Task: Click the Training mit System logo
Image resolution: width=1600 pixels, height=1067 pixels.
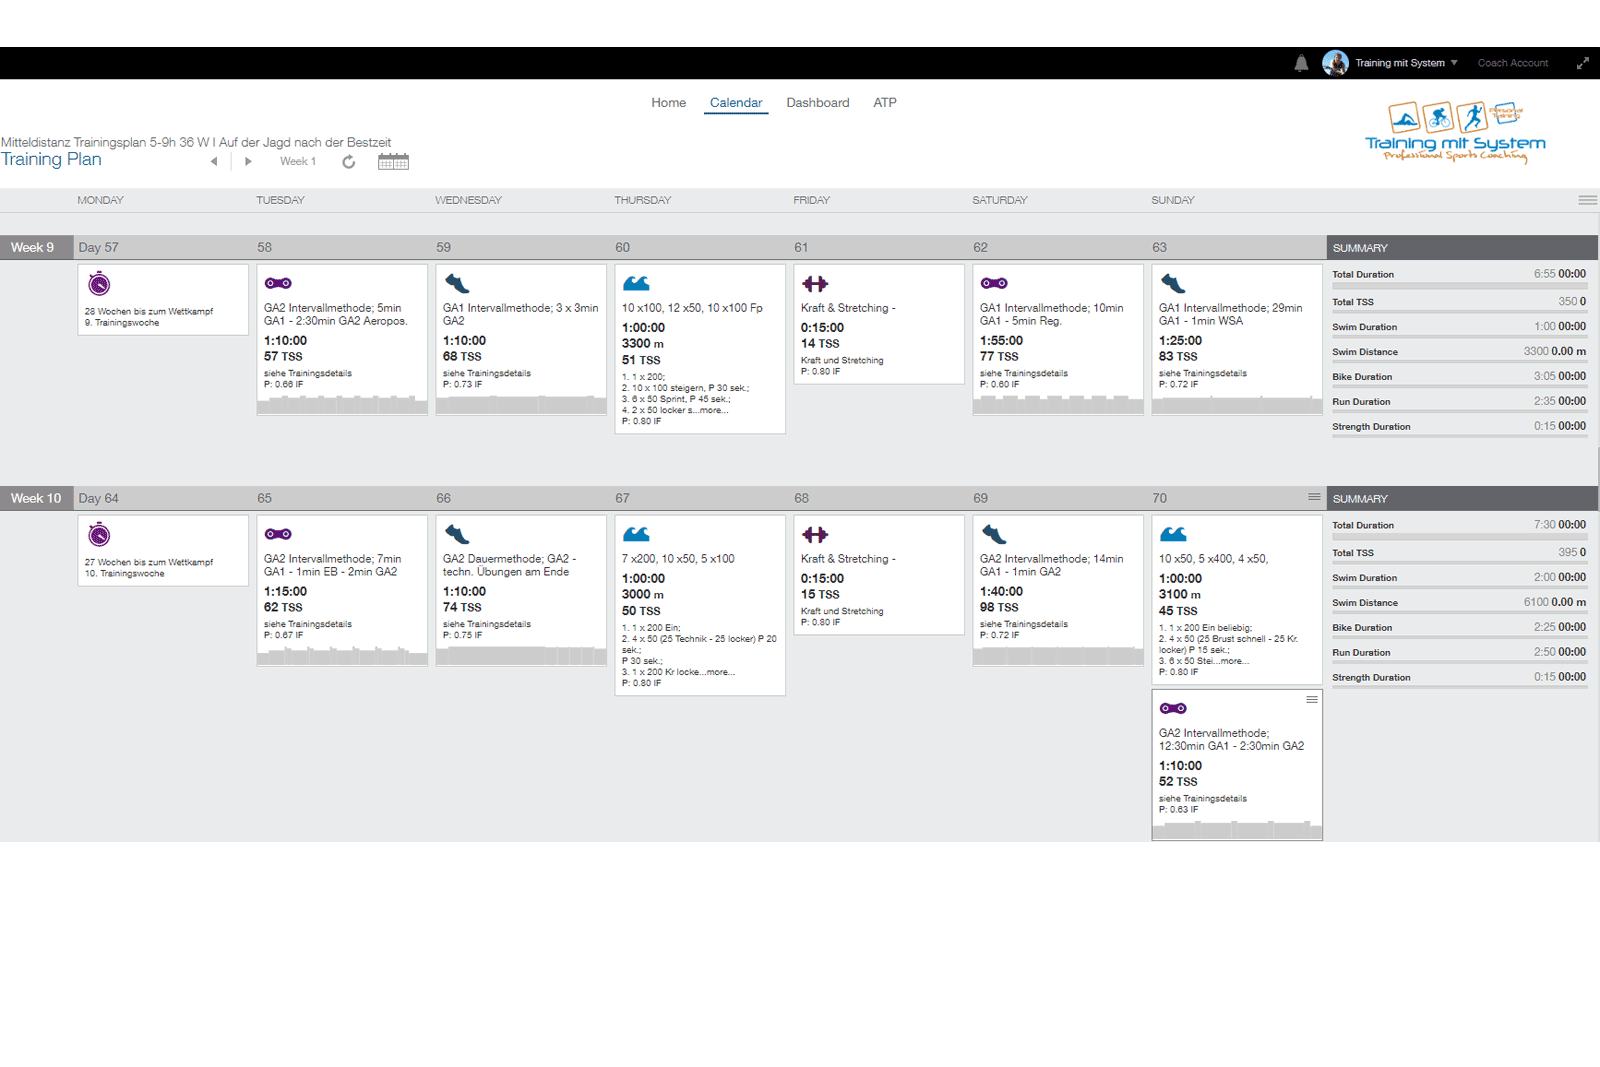Action: click(1455, 132)
